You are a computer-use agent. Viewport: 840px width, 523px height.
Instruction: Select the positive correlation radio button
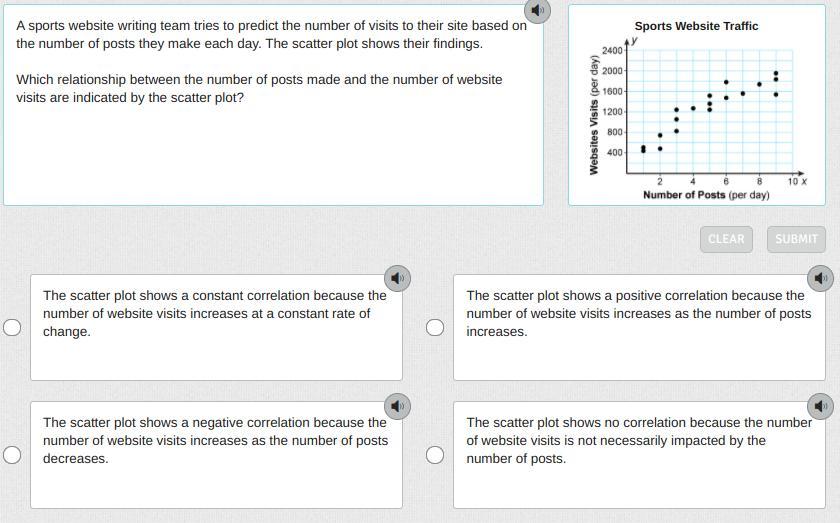click(x=435, y=327)
